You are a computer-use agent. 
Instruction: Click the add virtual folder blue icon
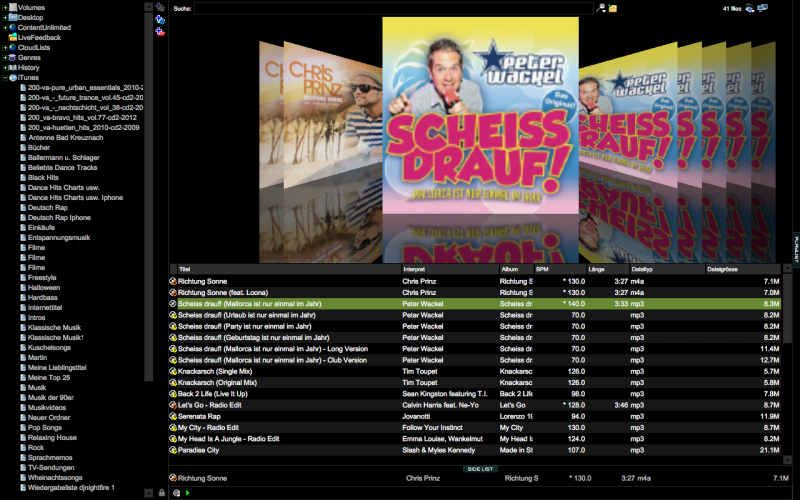[160, 19]
